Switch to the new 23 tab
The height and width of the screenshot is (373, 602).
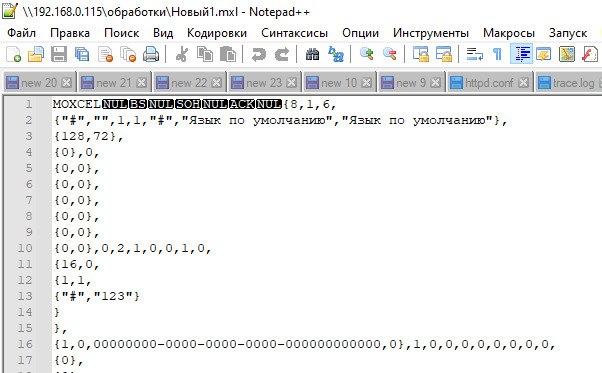point(264,83)
